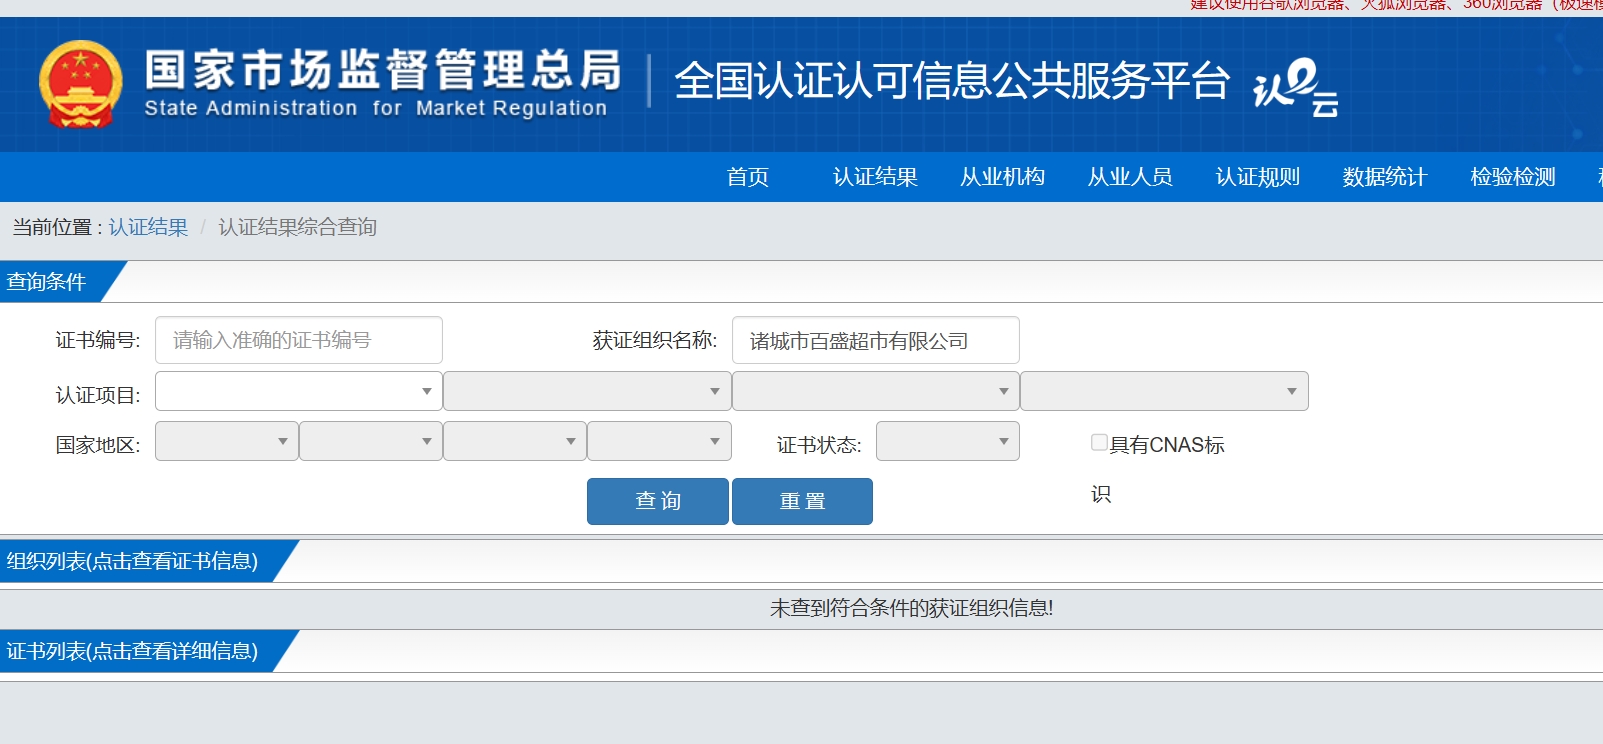Enable the 具有CNAS标识 checkbox
Image resolution: width=1603 pixels, height=744 pixels.
(1099, 443)
